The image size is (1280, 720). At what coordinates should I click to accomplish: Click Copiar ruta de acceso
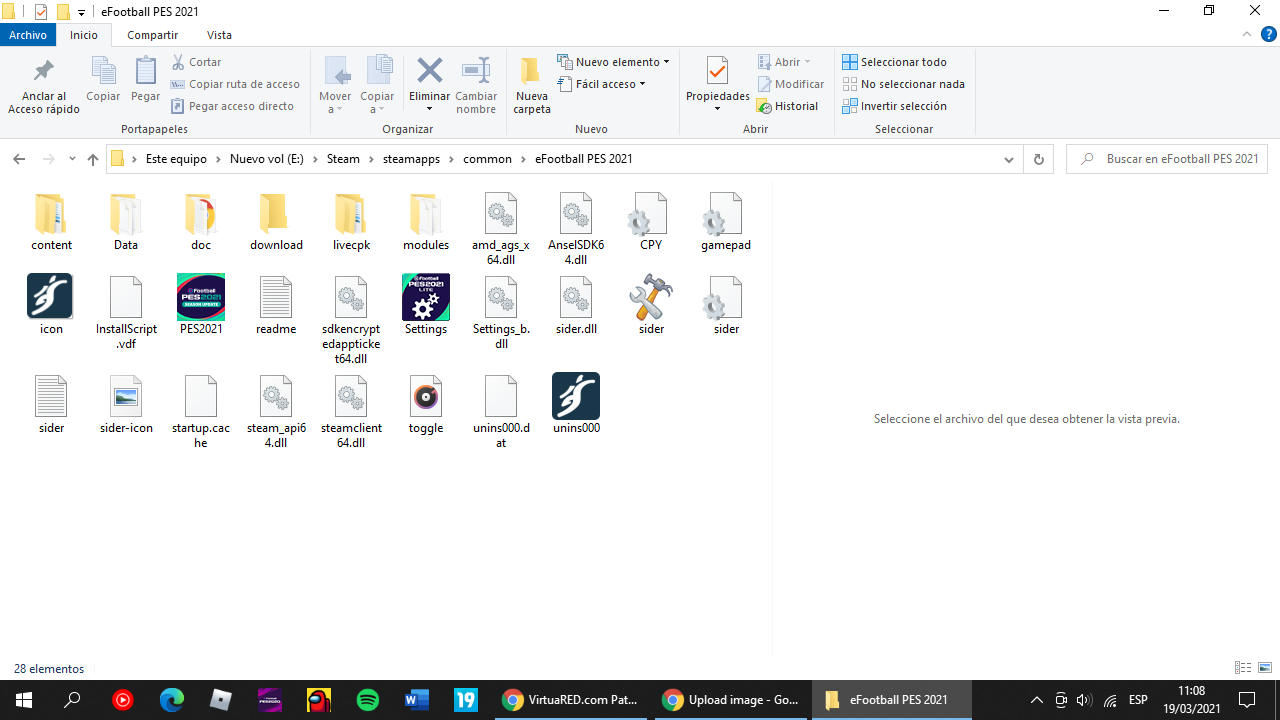235,84
